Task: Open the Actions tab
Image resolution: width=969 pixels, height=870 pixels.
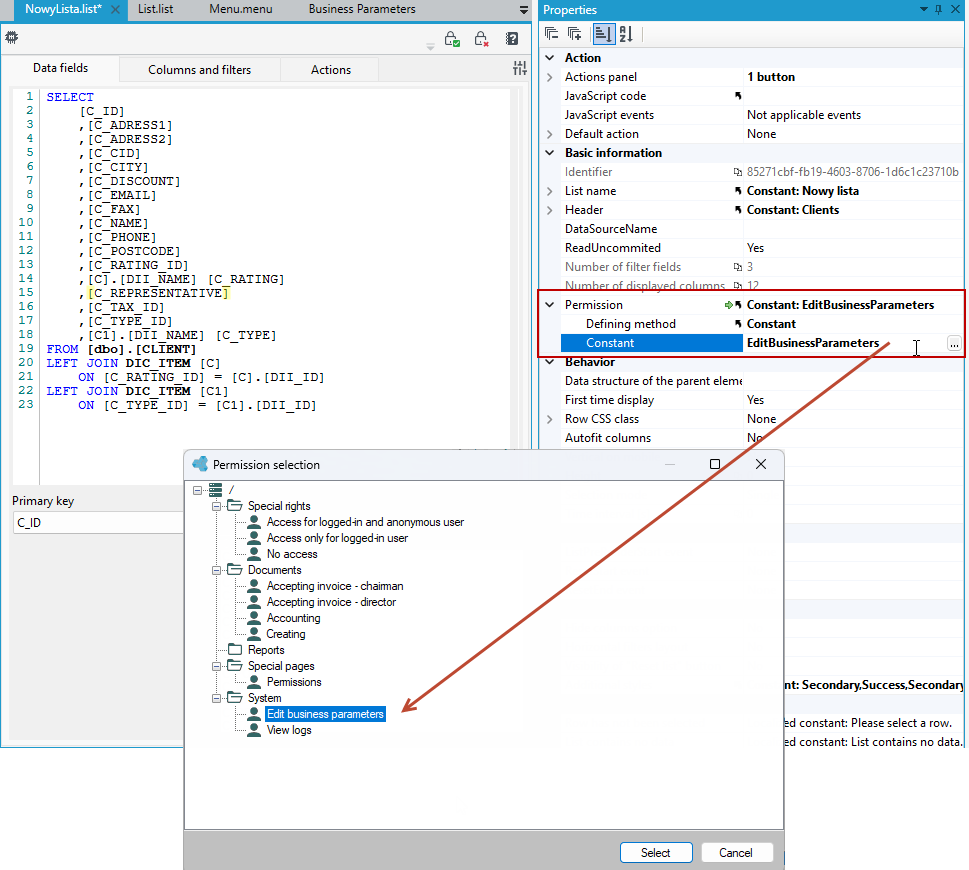Action: pos(331,70)
